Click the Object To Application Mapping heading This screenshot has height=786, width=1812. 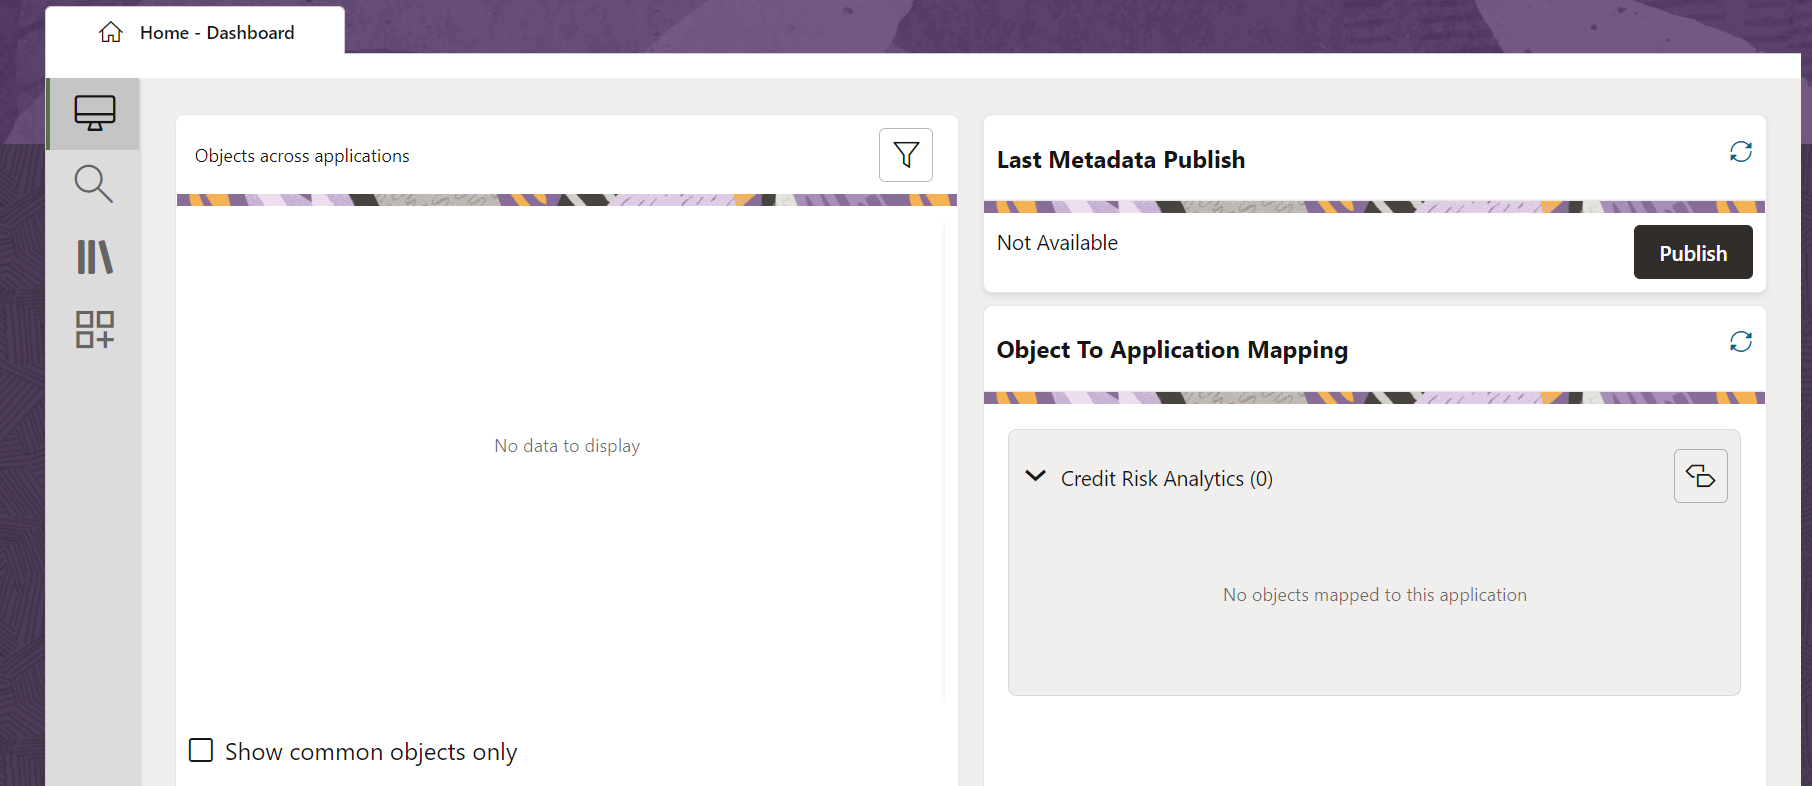[1172, 350]
